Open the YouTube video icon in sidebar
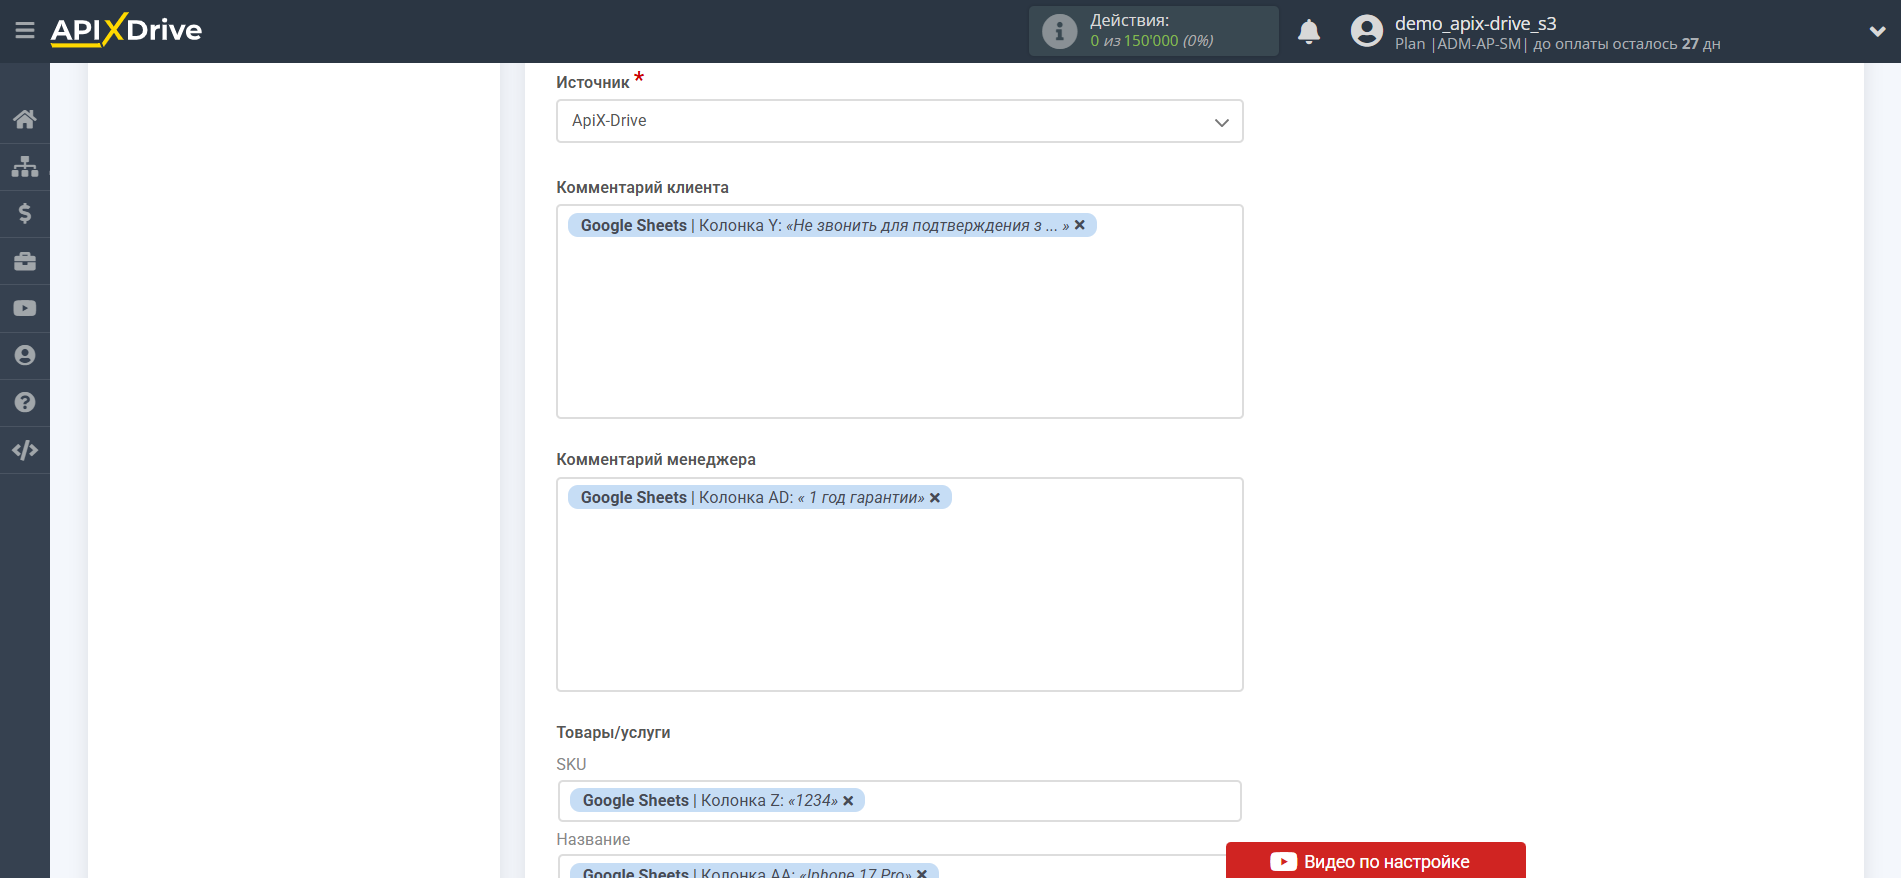1901x878 pixels. click(25, 308)
